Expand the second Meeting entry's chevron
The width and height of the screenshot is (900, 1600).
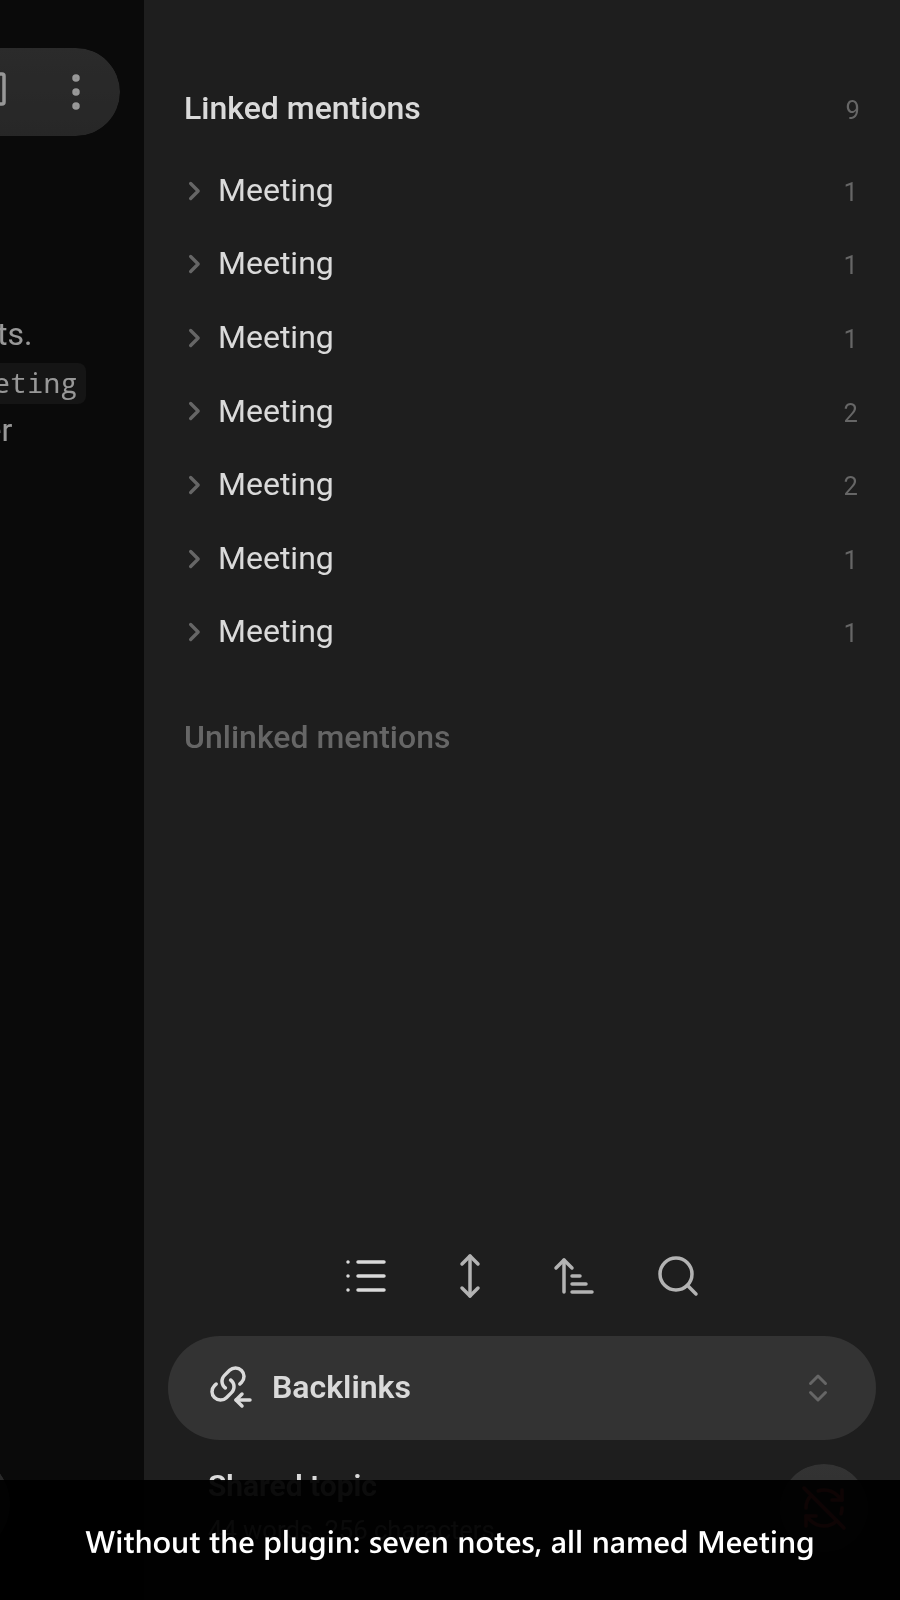coord(194,264)
